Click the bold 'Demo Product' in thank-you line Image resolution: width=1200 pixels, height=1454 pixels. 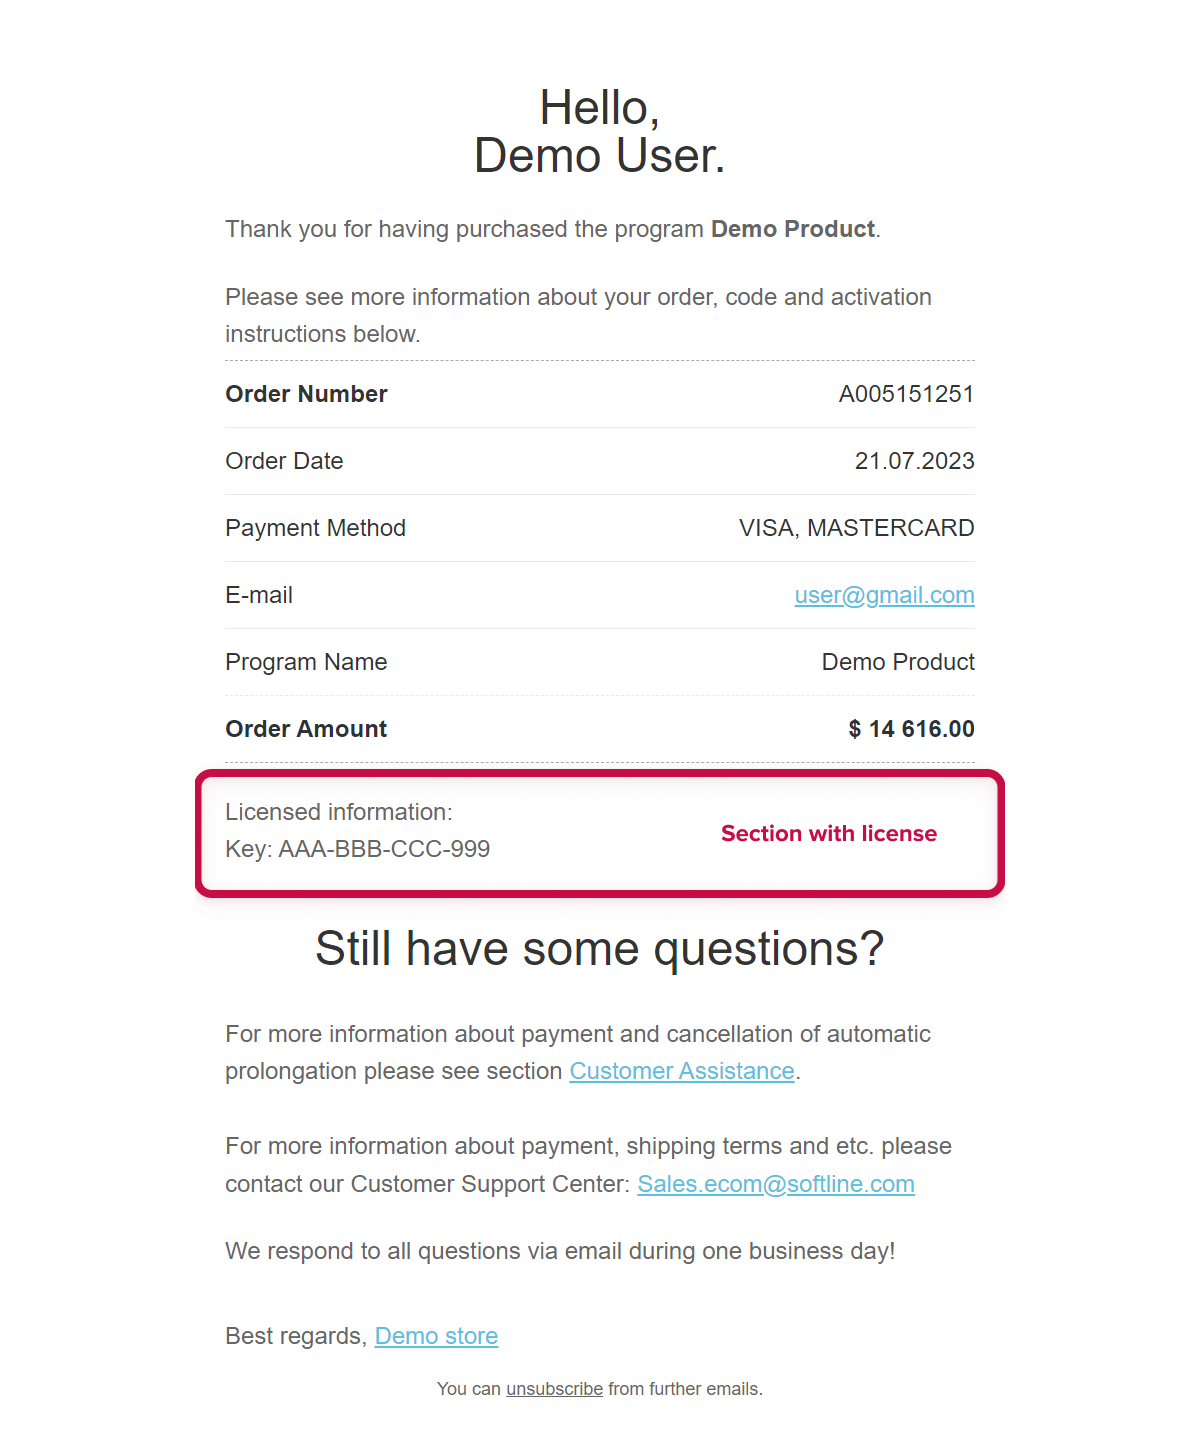pos(792,229)
